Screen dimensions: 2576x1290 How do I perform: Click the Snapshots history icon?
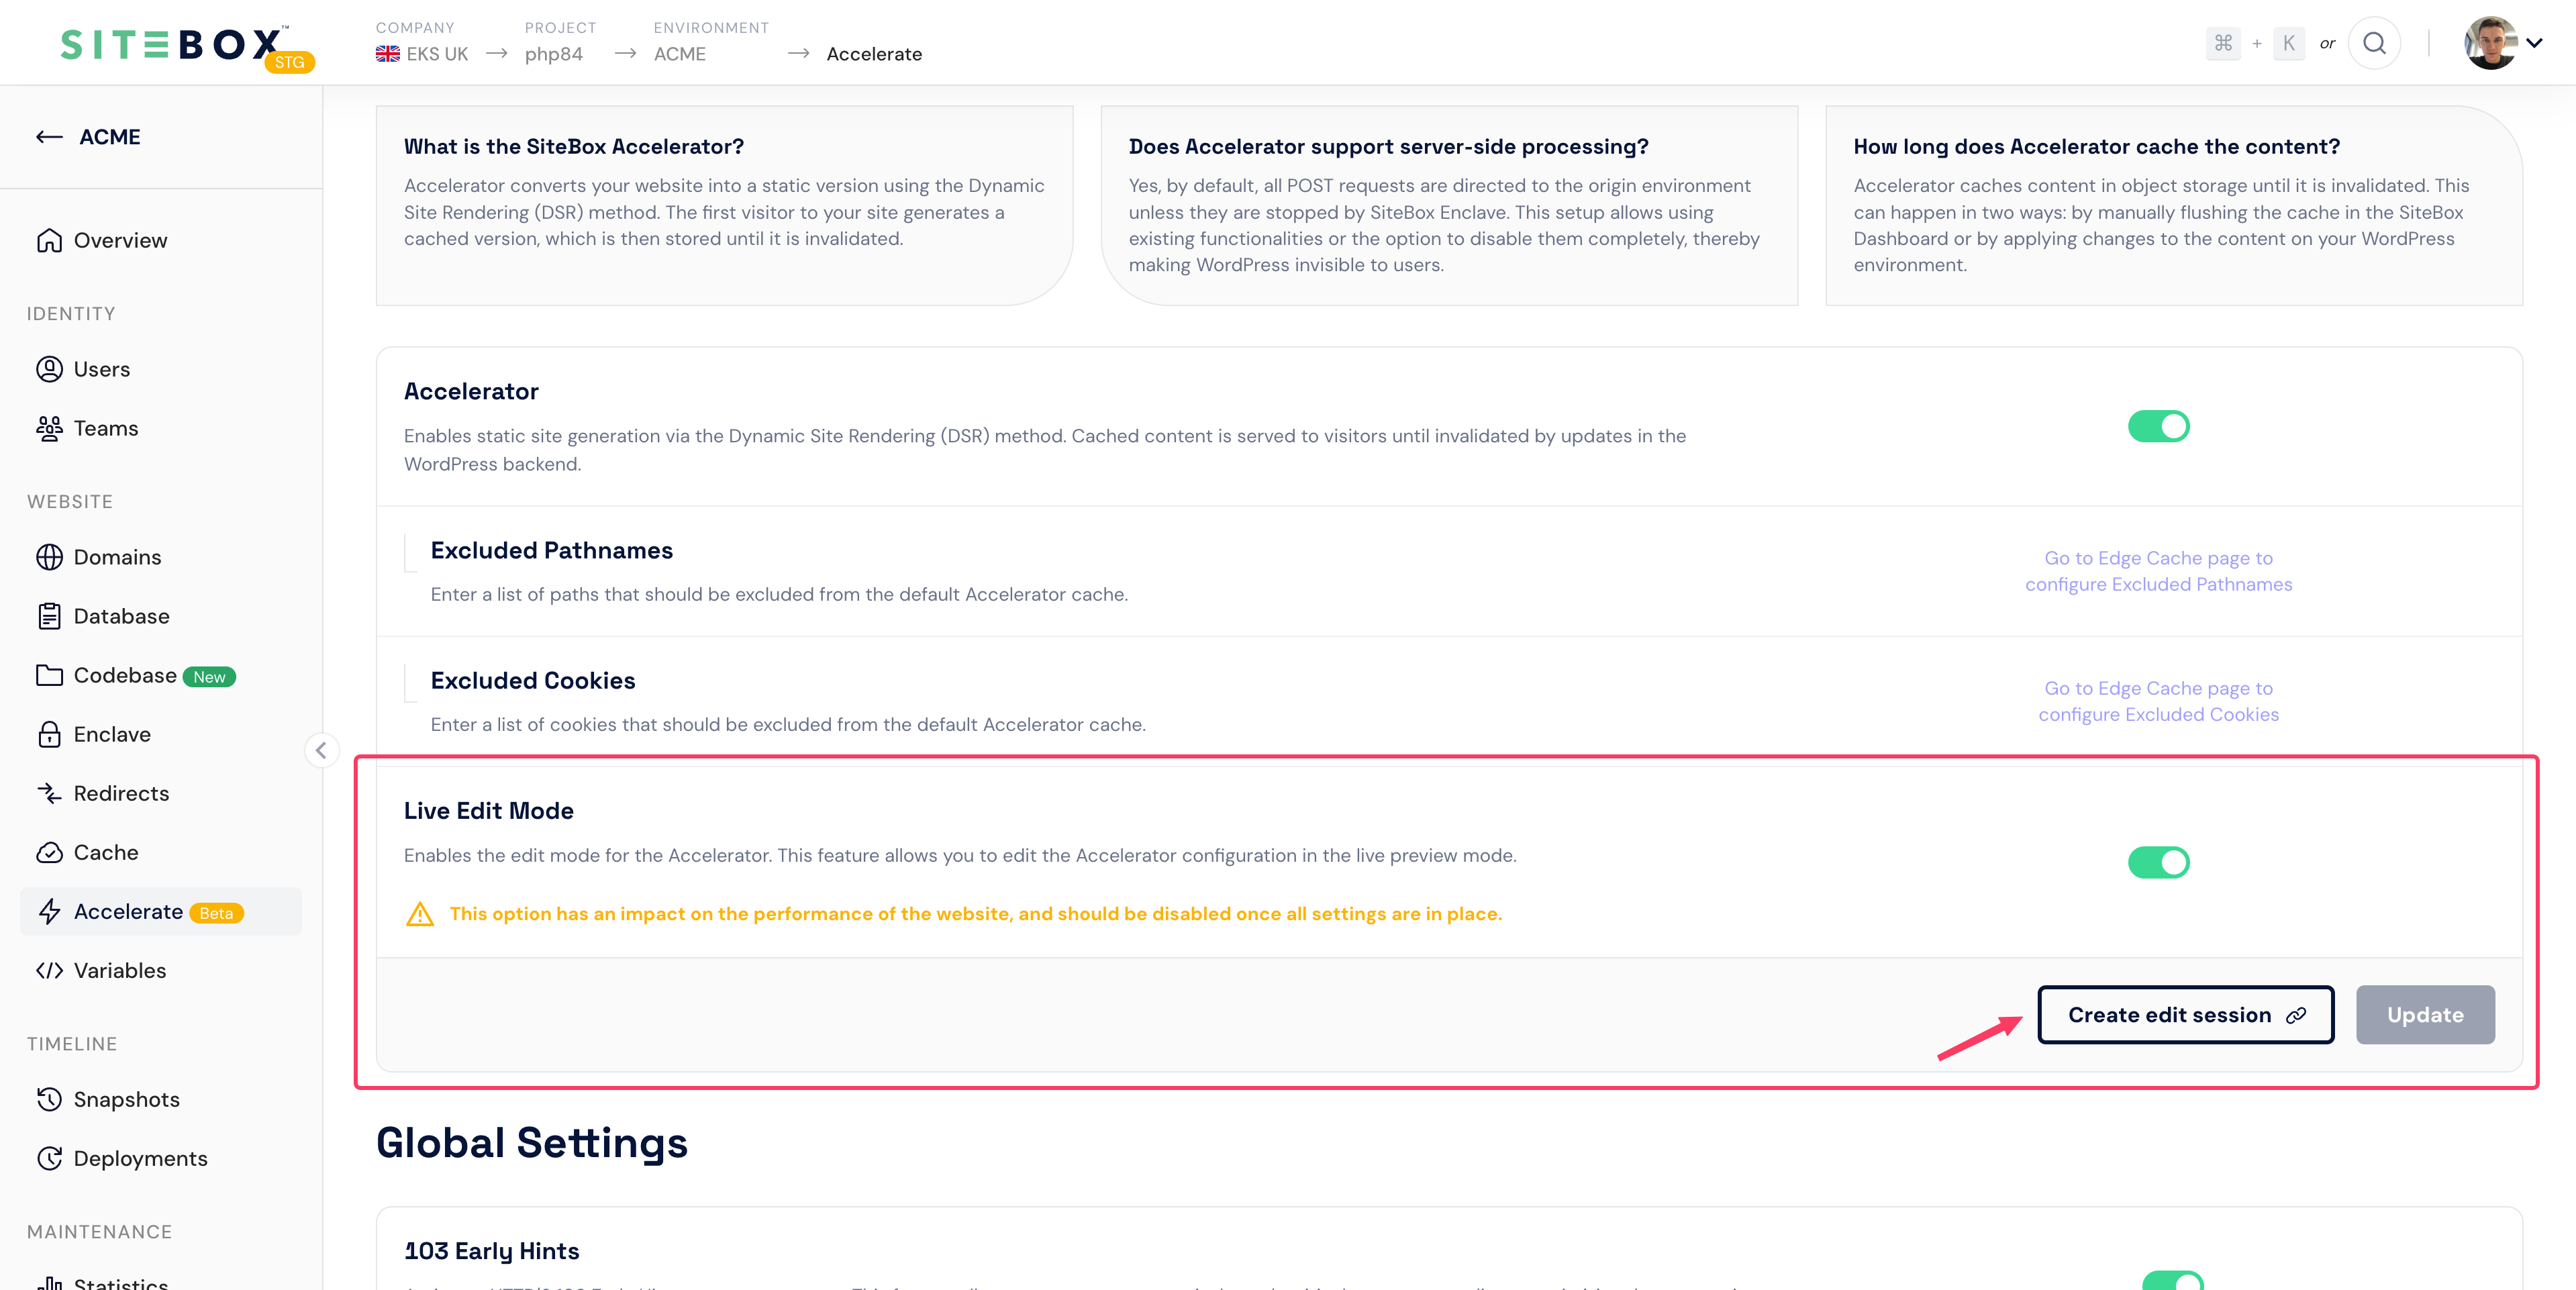click(49, 1099)
